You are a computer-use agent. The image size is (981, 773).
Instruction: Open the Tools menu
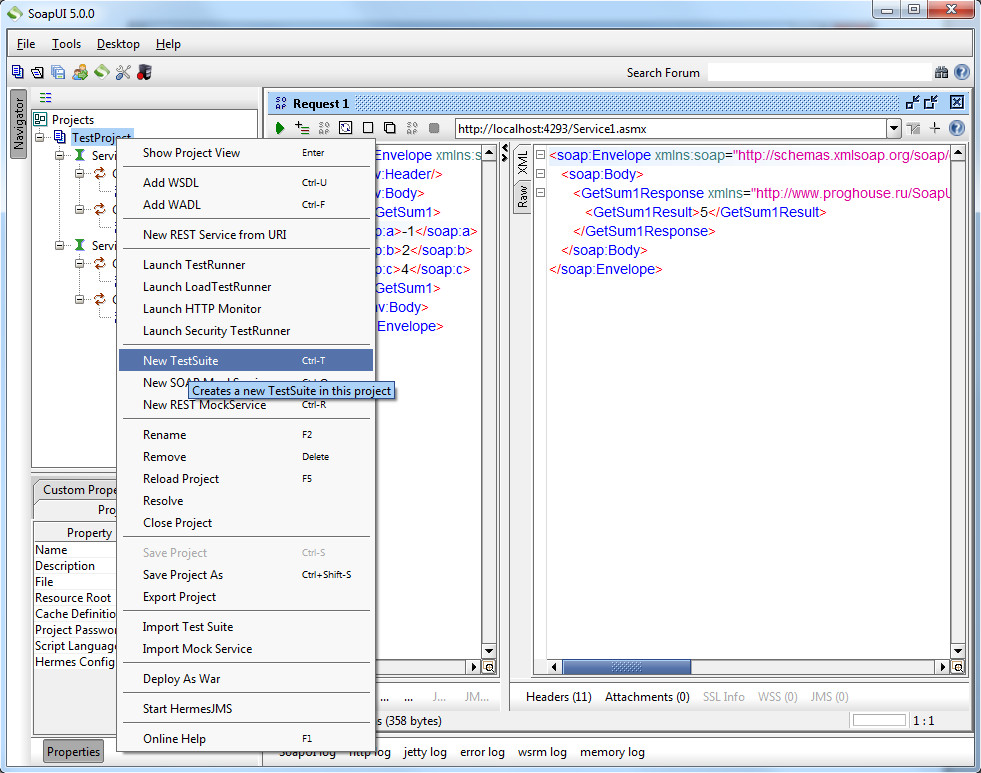[66, 44]
